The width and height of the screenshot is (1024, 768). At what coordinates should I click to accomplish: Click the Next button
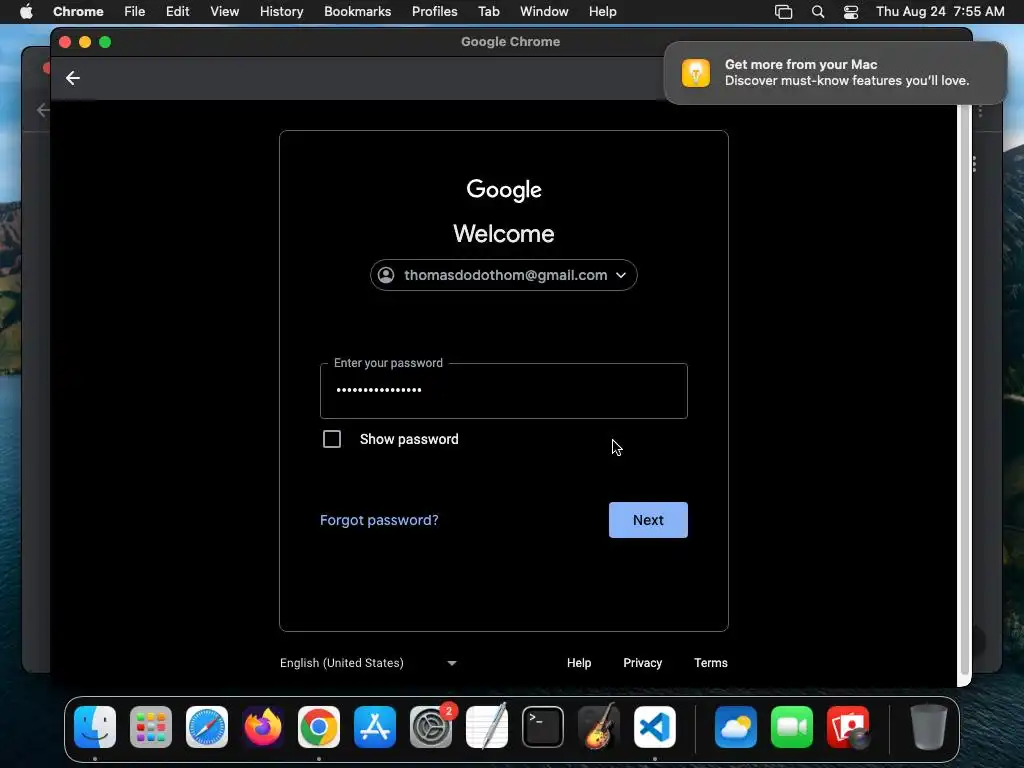click(648, 520)
